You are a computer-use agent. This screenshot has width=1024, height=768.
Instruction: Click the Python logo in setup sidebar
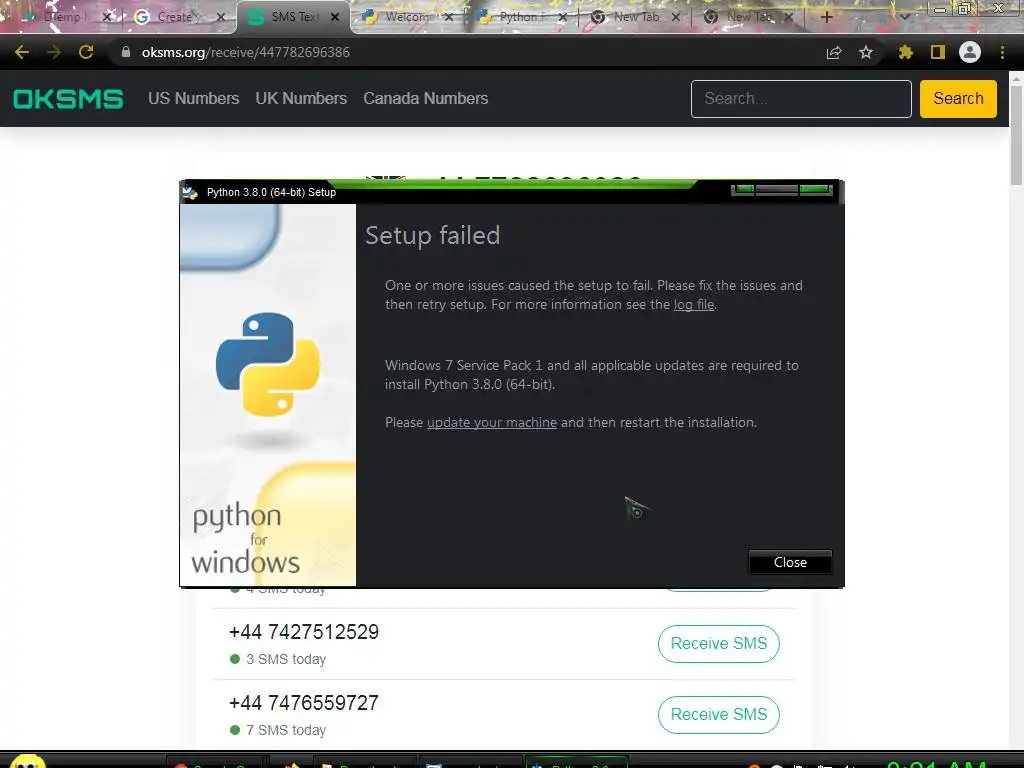[268, 364]
